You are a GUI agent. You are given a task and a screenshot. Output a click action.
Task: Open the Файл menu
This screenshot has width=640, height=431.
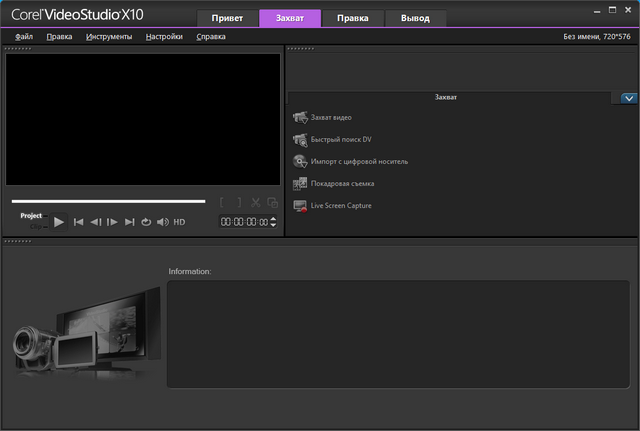point(24,37)
